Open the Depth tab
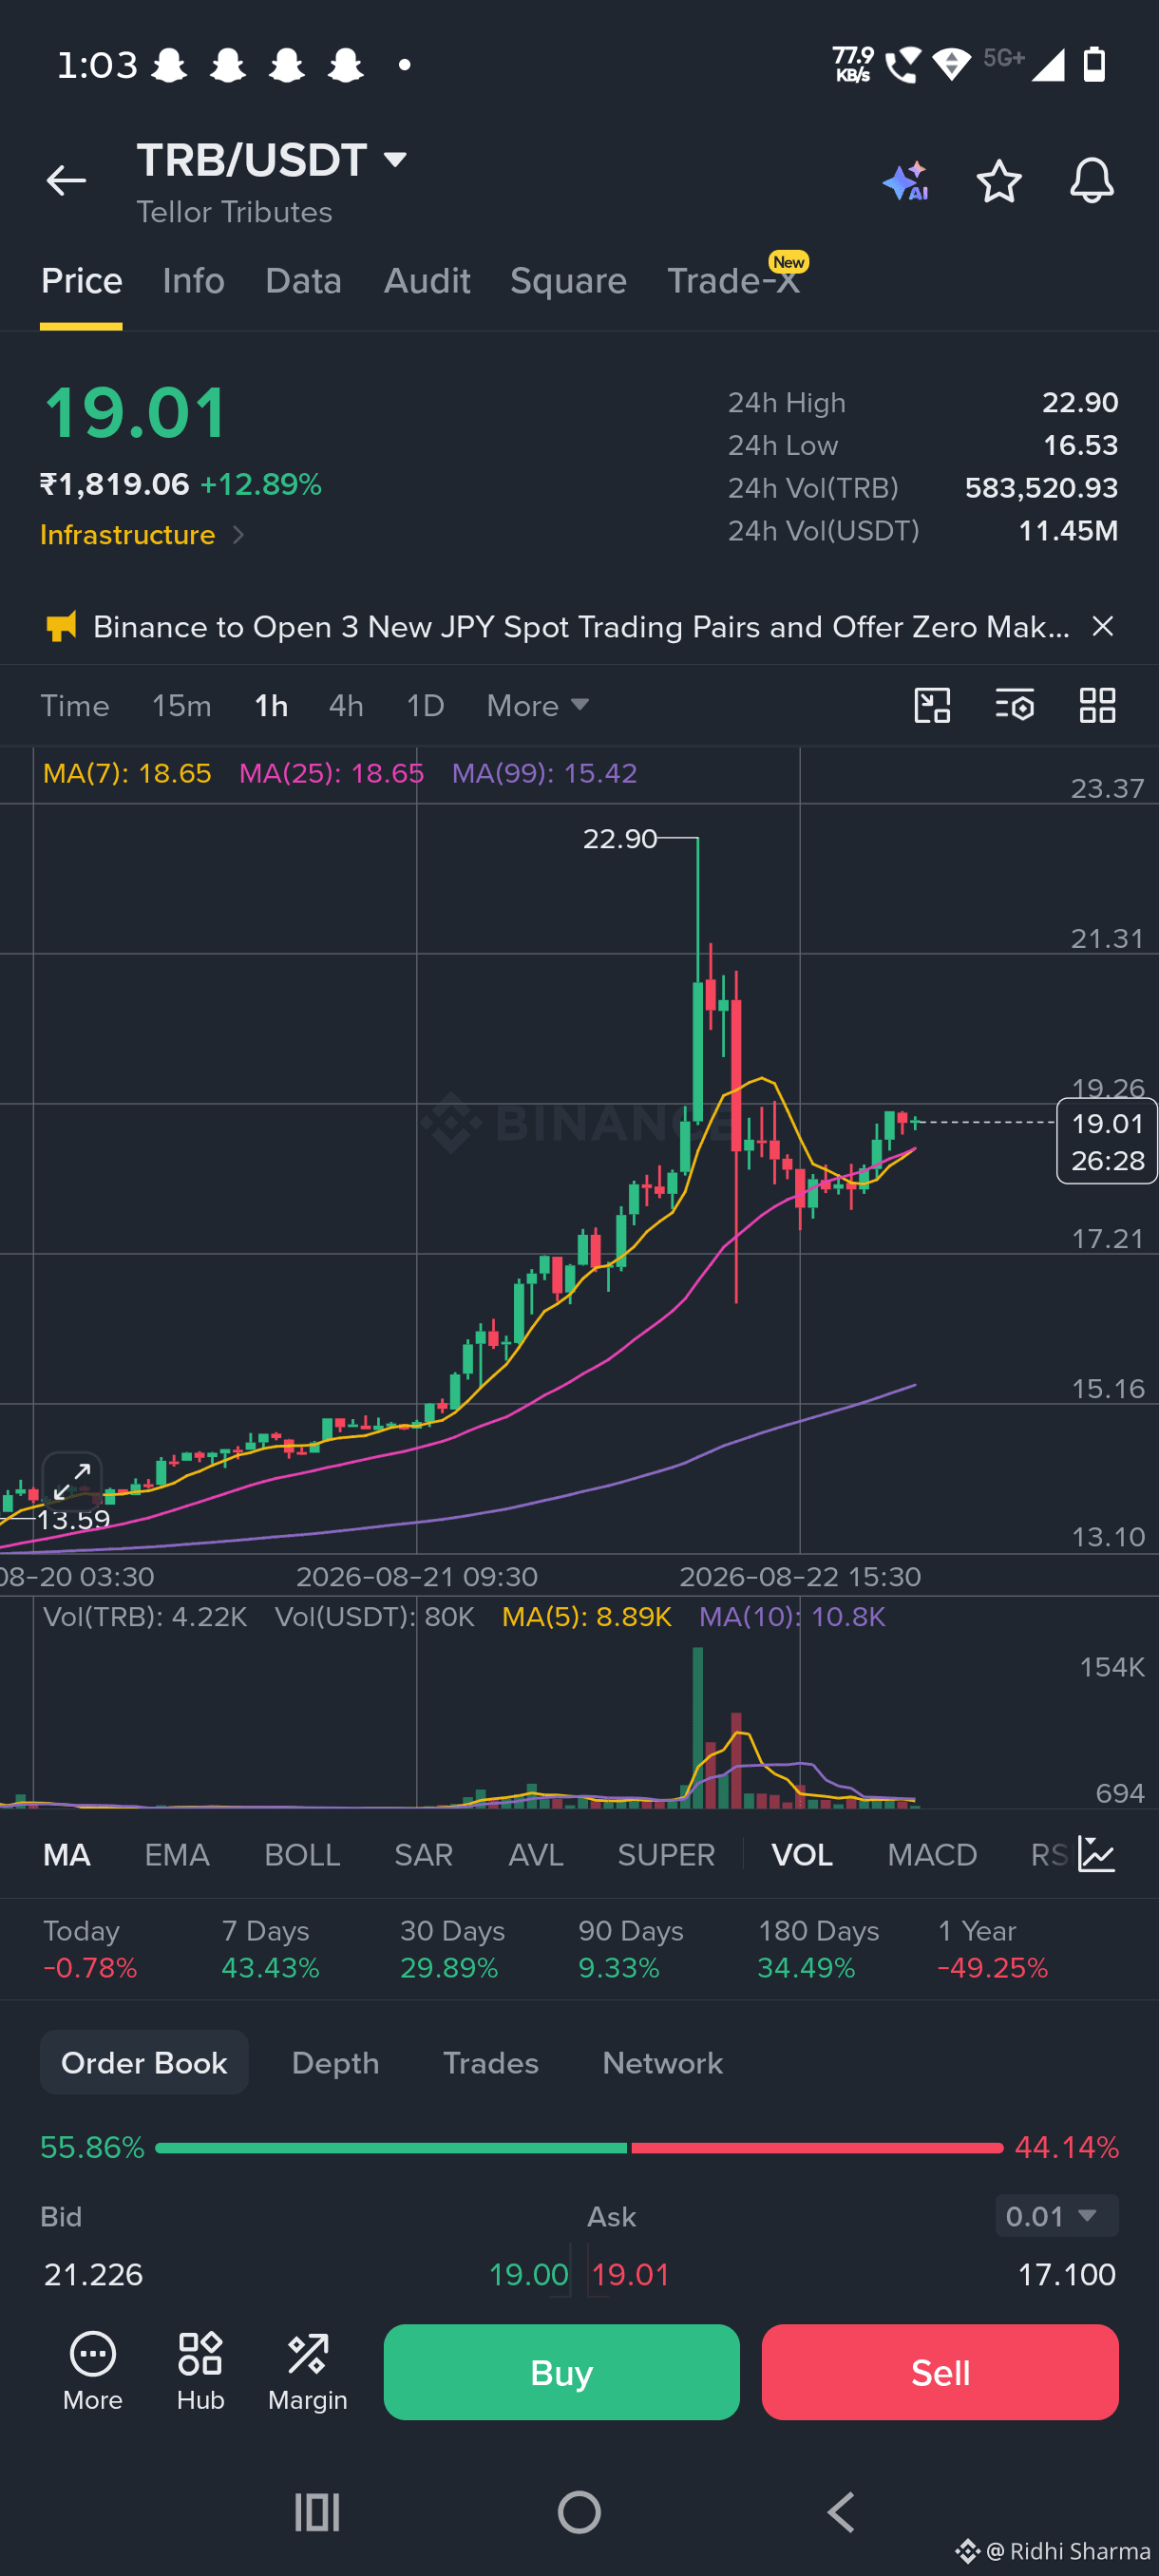 pyautogui.click(x=335, y=2063)
